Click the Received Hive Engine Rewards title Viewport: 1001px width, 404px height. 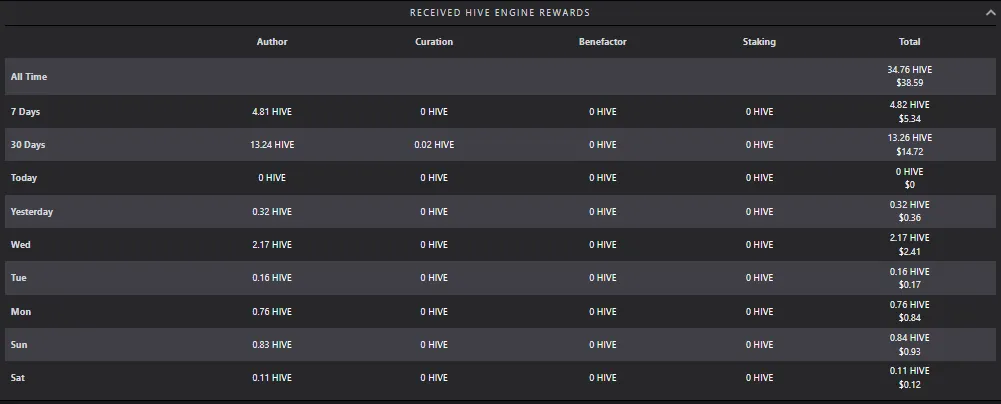500,13
